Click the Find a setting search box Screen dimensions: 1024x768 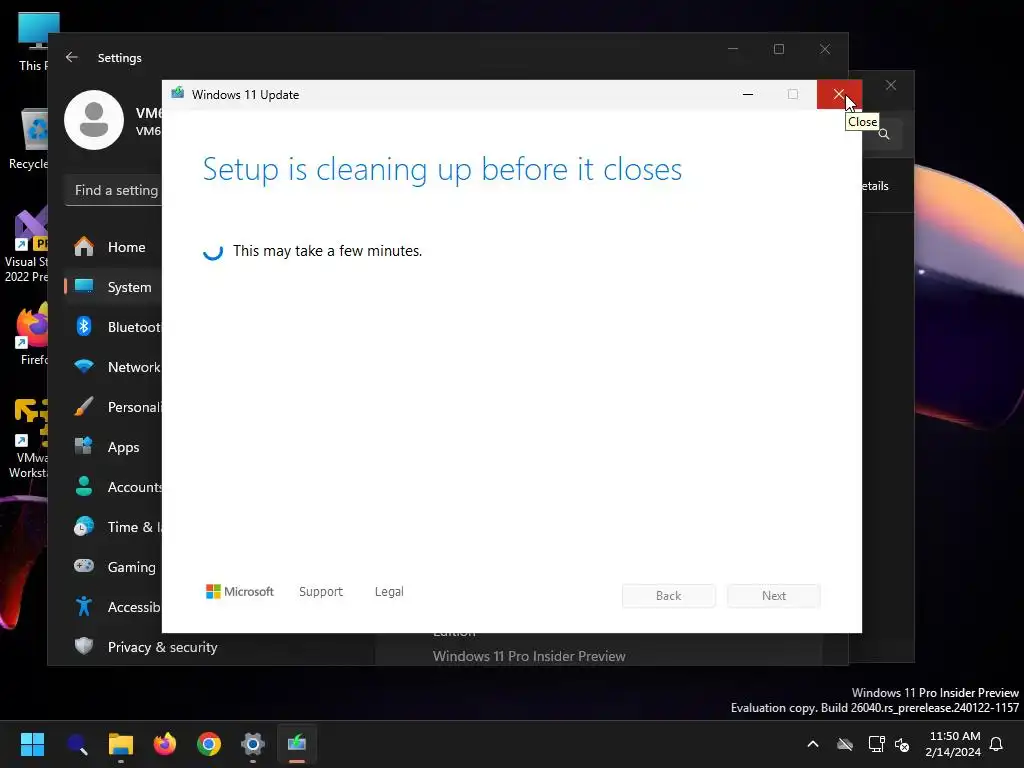click(114, 190)
